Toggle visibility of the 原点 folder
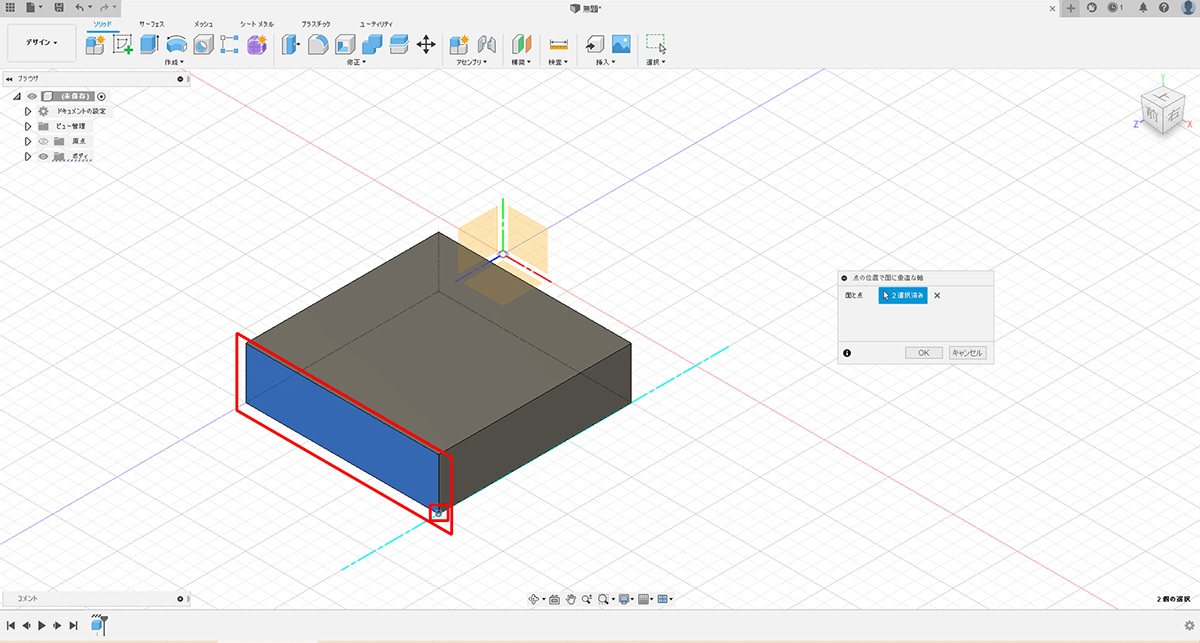Screen dimensions: 1200x643 point(43,141)
